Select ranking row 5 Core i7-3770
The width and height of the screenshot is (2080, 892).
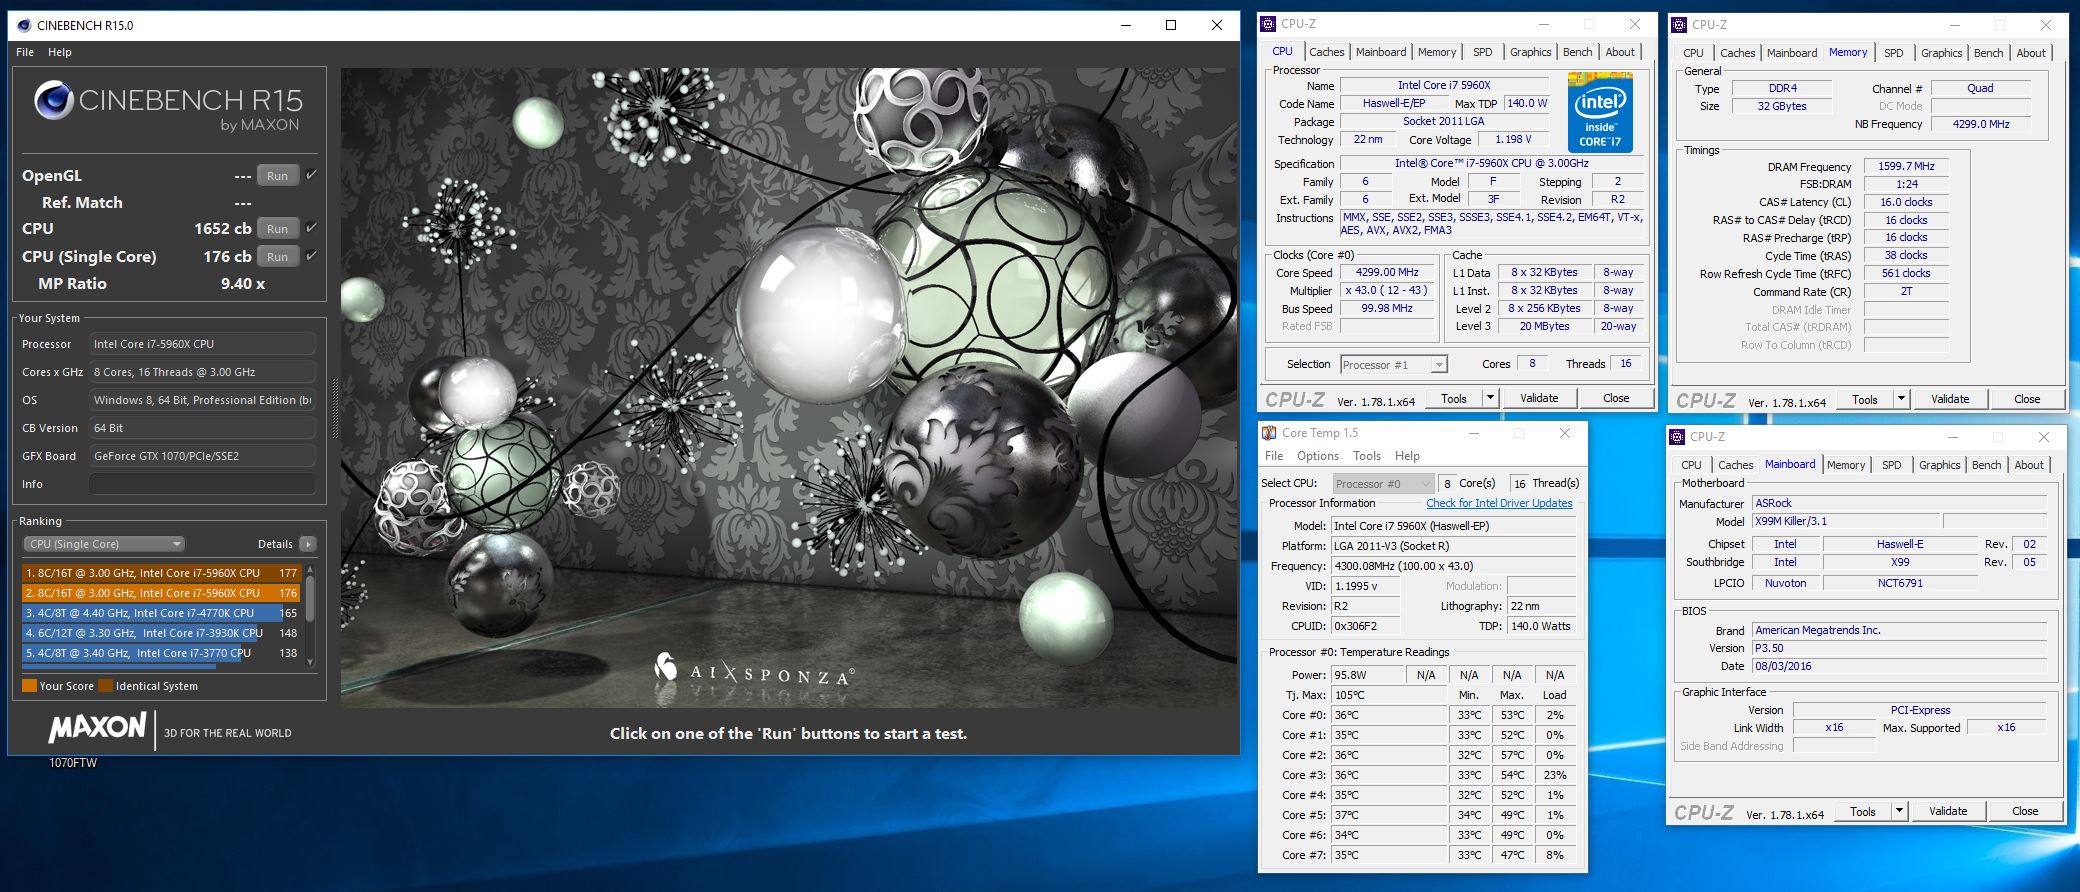[161, 653]
